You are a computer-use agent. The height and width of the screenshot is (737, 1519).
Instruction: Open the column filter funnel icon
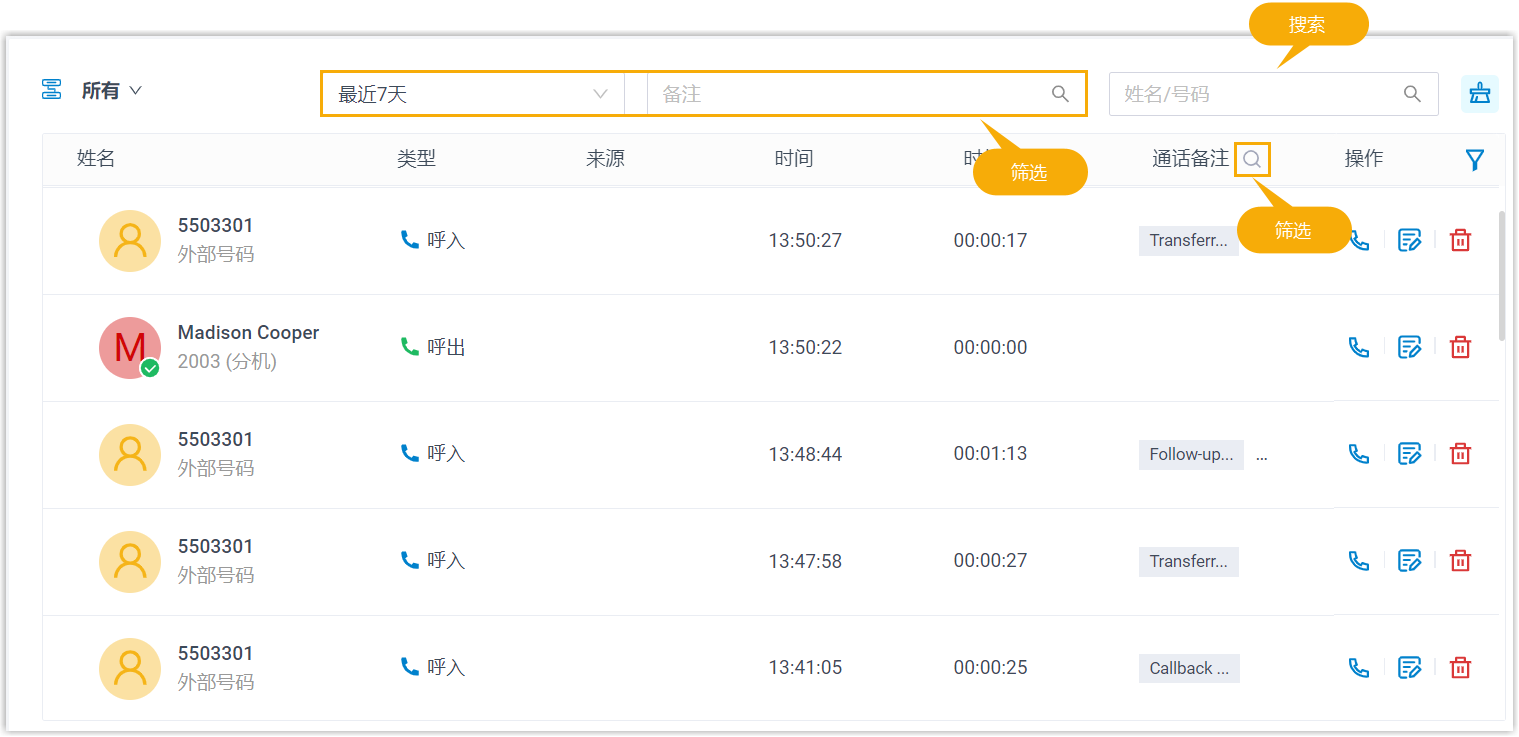click(x=1474, y=160)
